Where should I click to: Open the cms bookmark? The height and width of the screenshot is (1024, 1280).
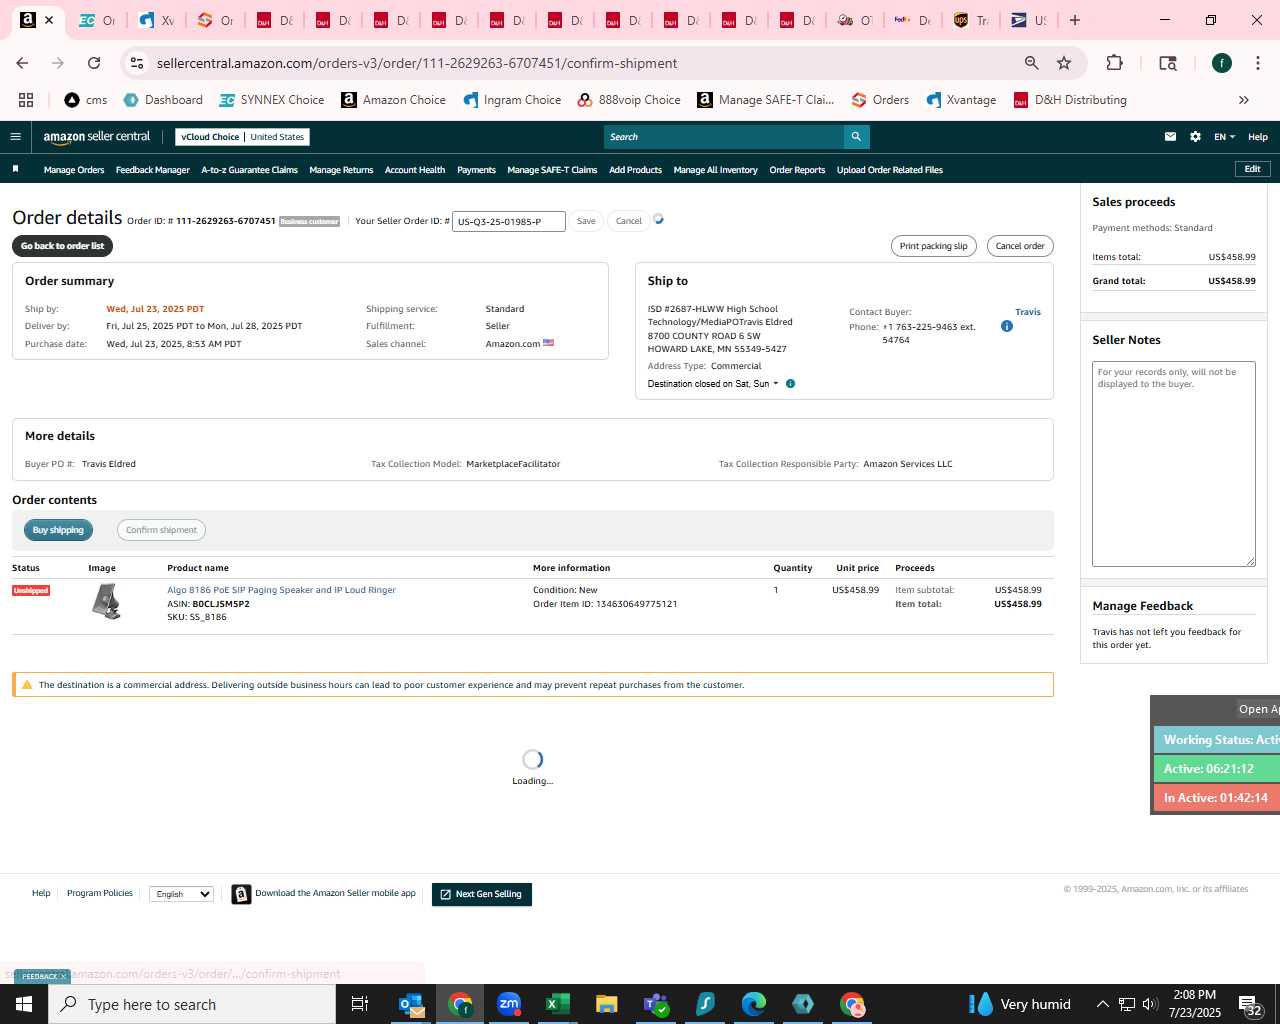(86, 100)
